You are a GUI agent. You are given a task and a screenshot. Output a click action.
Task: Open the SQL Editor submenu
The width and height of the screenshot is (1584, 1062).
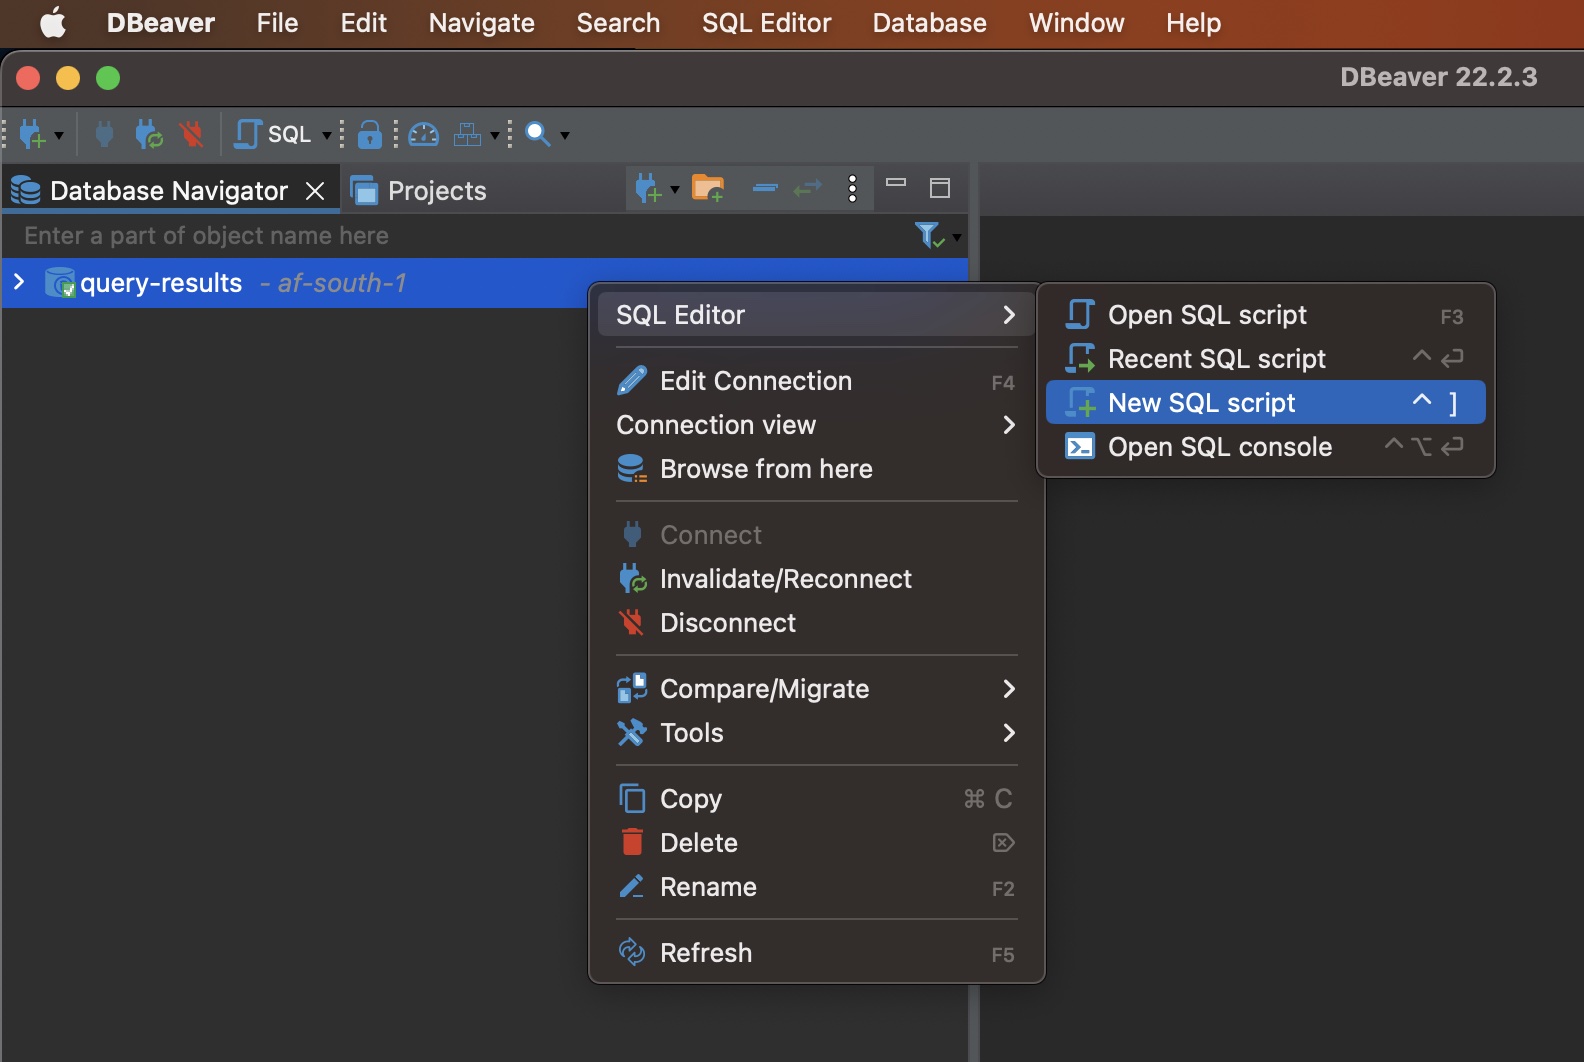point(817,315)
